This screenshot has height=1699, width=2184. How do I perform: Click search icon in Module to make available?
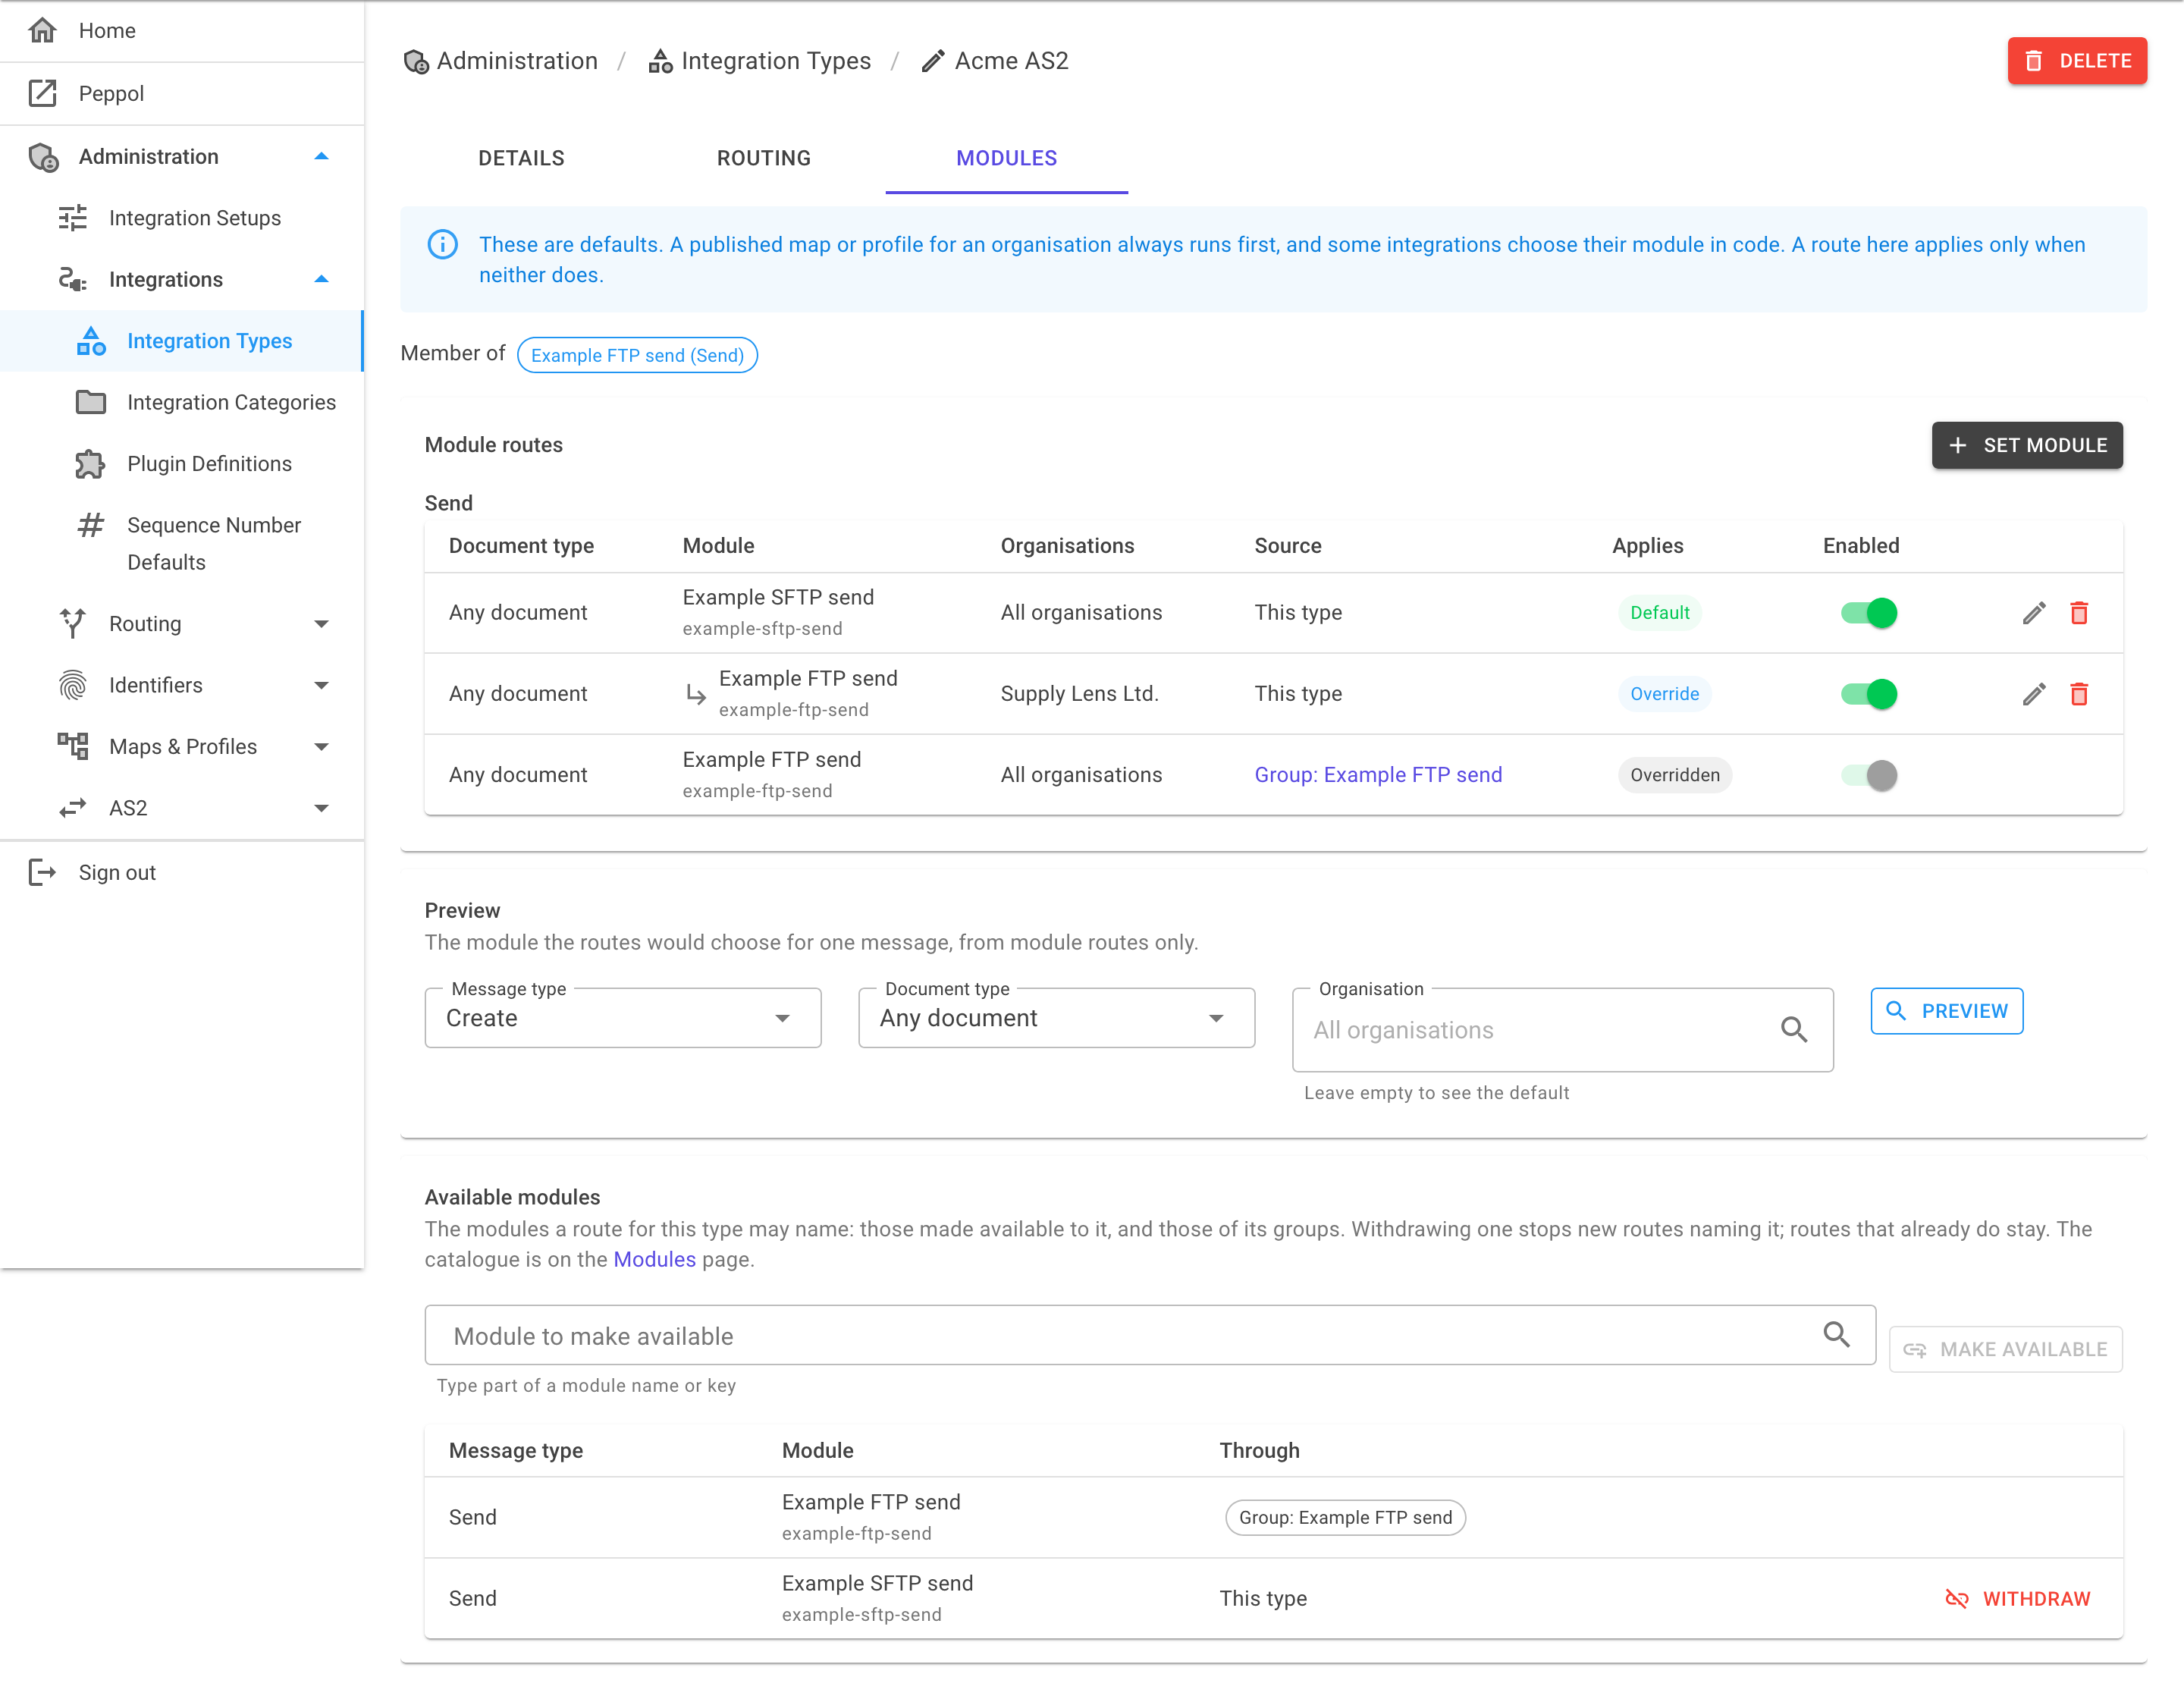pyautogui.click(x=1837, y=1335)
